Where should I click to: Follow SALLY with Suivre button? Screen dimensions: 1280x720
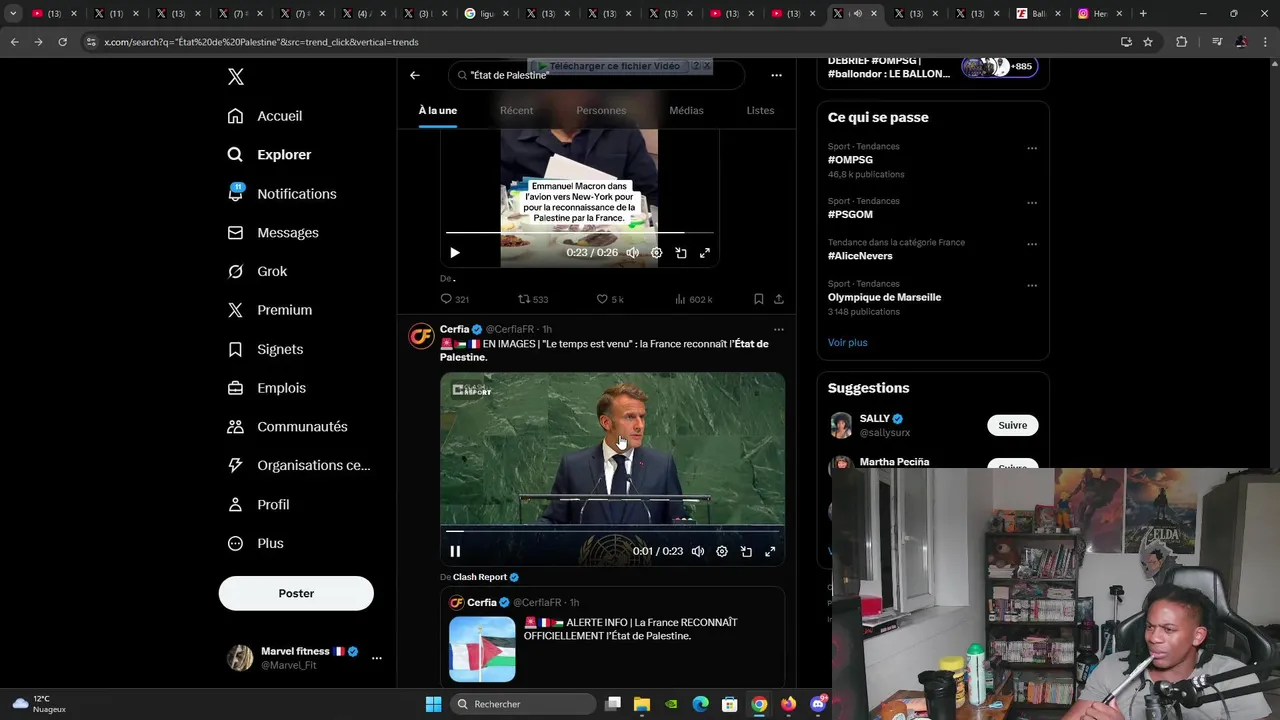point(1013,425)
